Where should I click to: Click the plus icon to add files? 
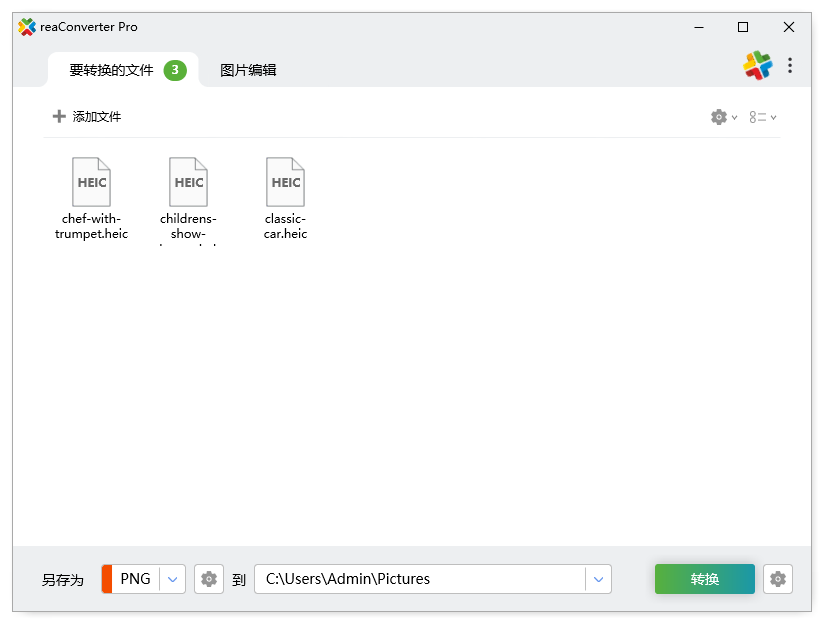click(x=59, y=117)
